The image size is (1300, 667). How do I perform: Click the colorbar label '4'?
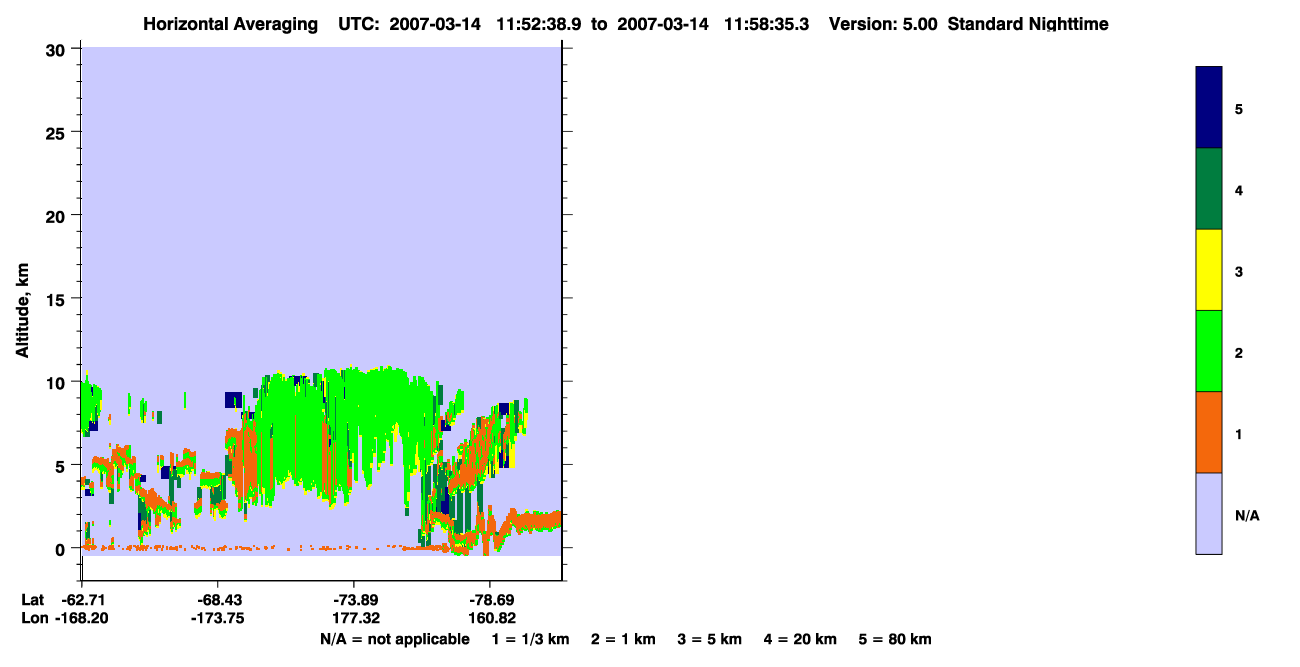(1239, 190)
